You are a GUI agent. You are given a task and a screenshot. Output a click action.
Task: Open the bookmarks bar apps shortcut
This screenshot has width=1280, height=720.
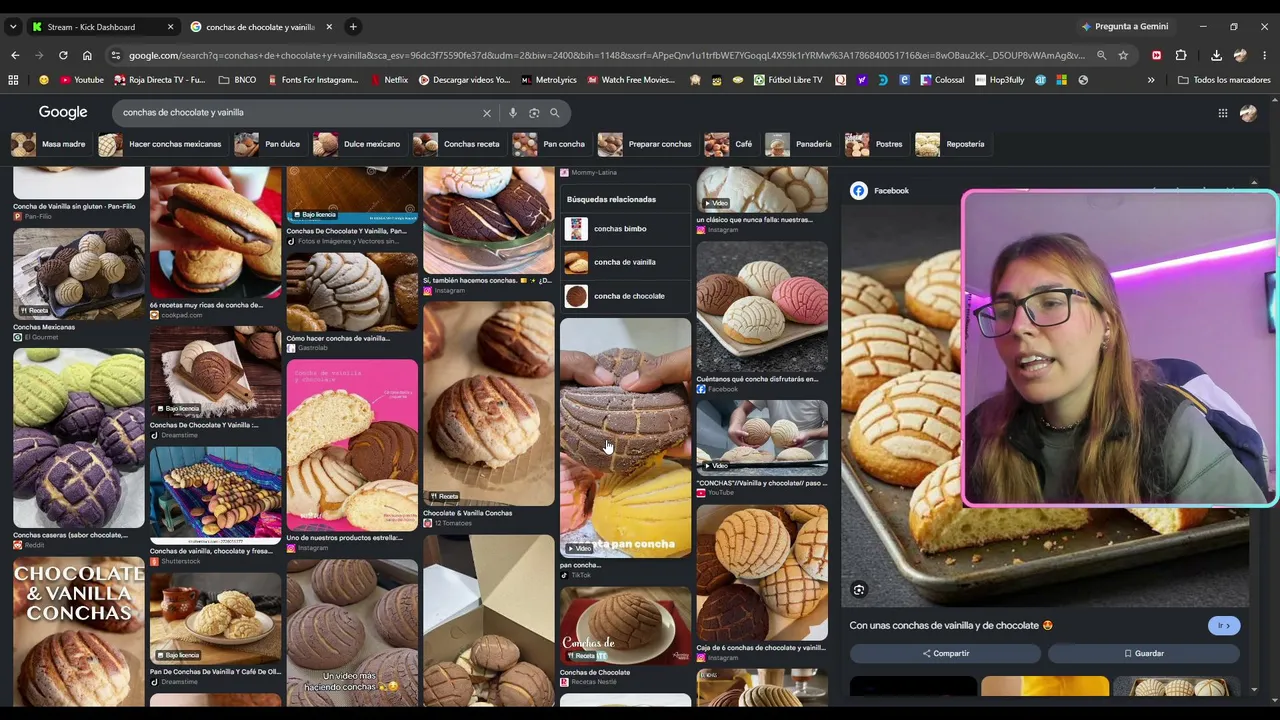(x=13, y=80)
